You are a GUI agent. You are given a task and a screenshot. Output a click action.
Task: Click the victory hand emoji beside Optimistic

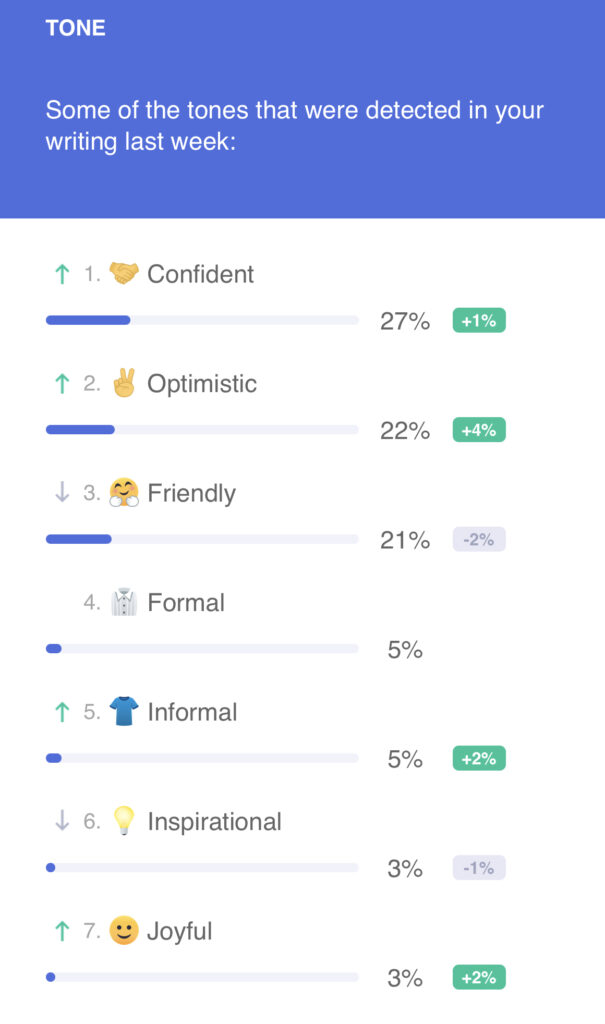[x=124, y=383]
